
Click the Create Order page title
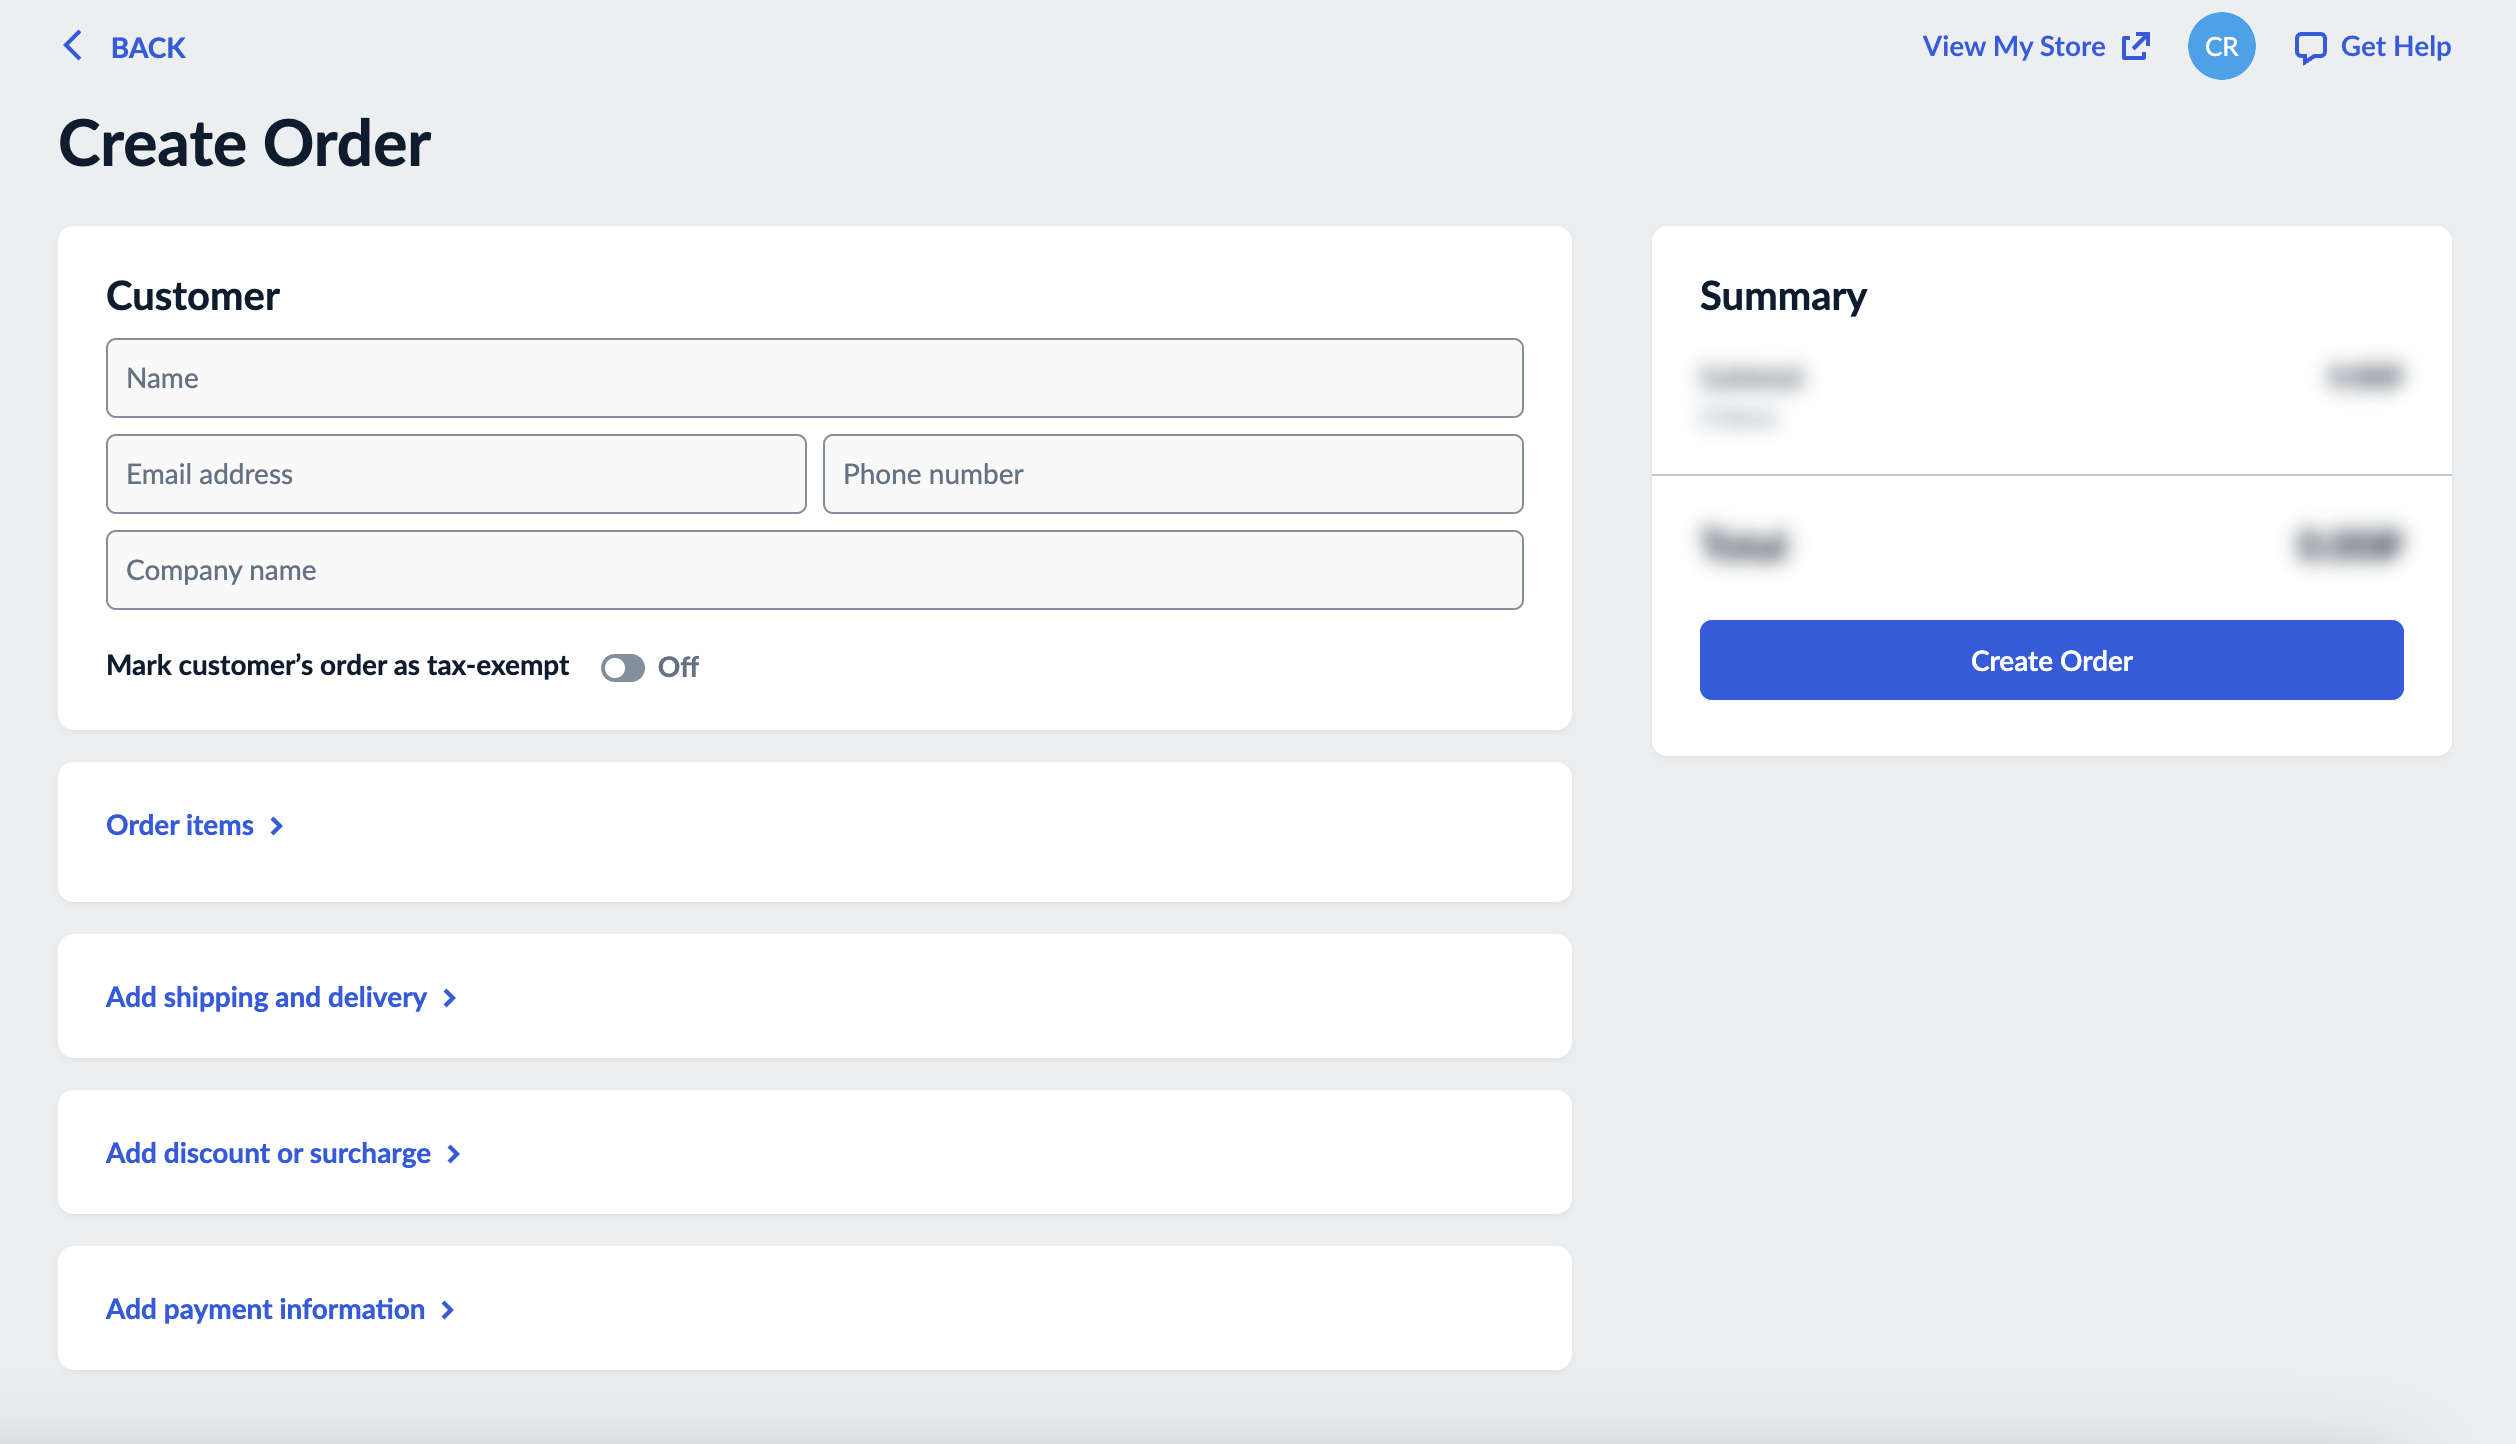(245, 143)
